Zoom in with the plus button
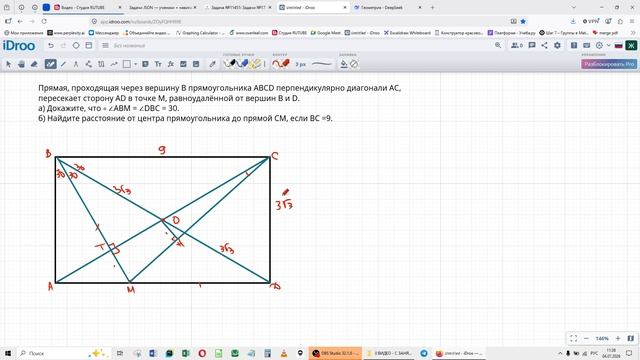This screenshot has height=360, width=640. pyautogui.click(x=618, y=338)
